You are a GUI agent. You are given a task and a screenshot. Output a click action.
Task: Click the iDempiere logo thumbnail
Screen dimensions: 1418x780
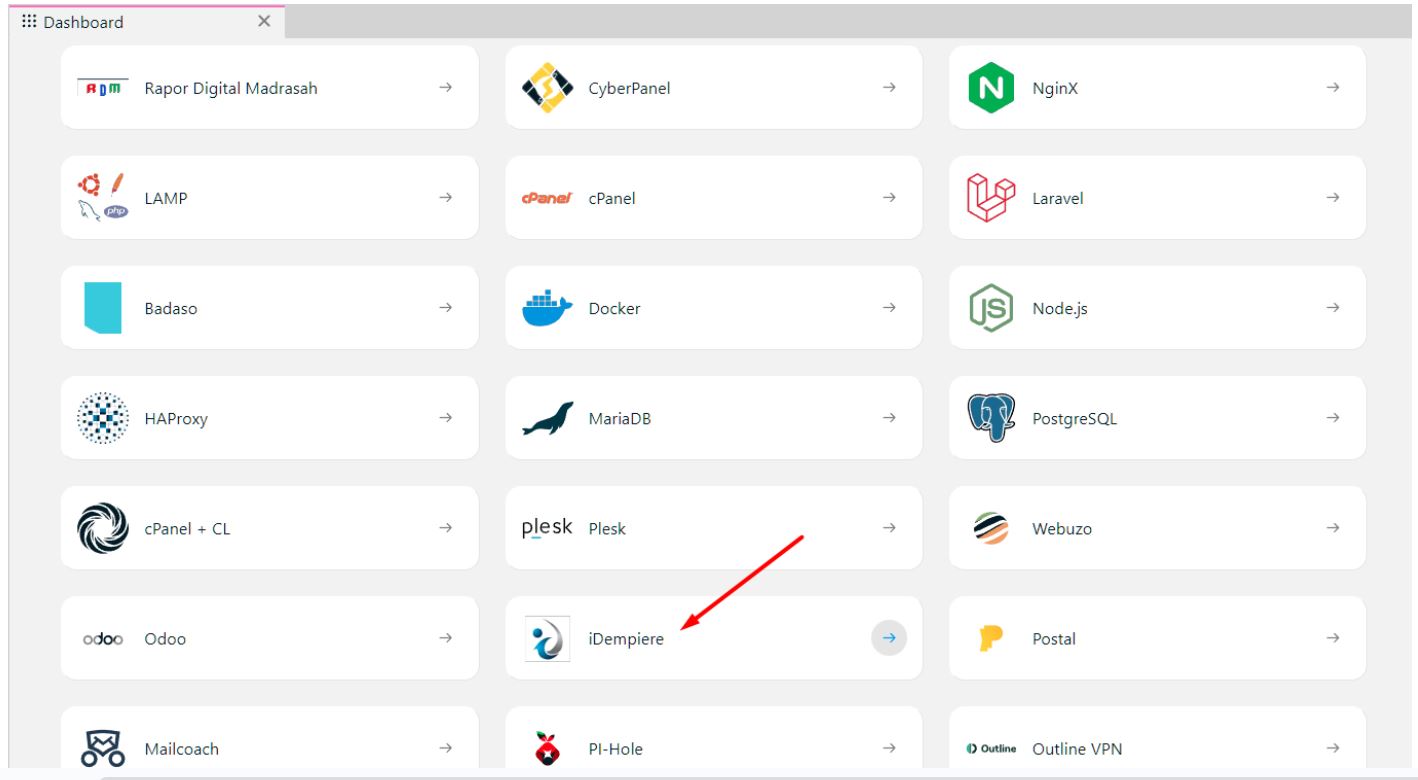point(547,638)
